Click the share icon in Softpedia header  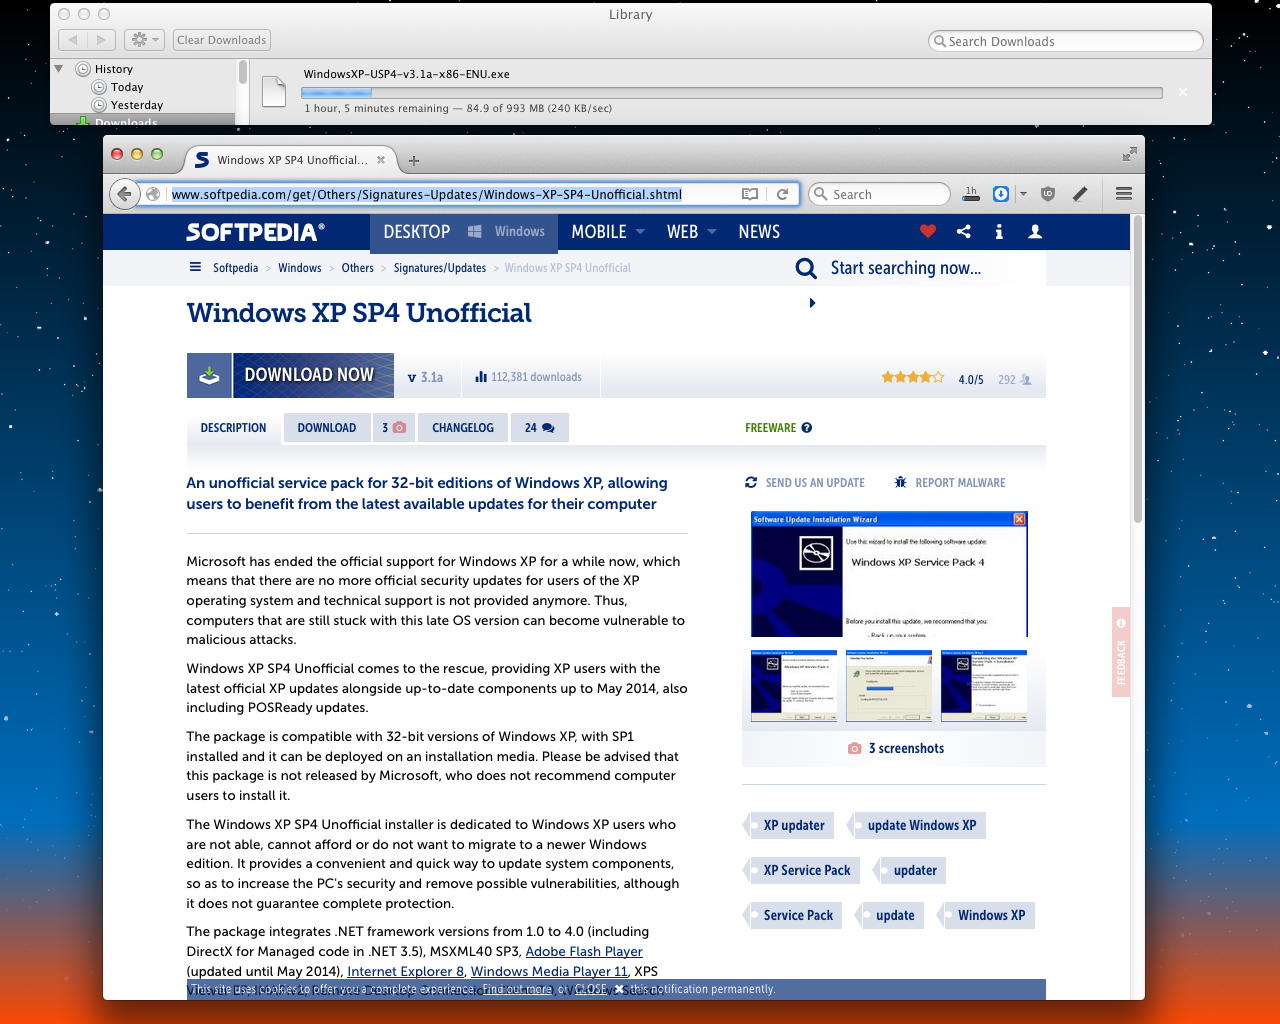point(964,231)
